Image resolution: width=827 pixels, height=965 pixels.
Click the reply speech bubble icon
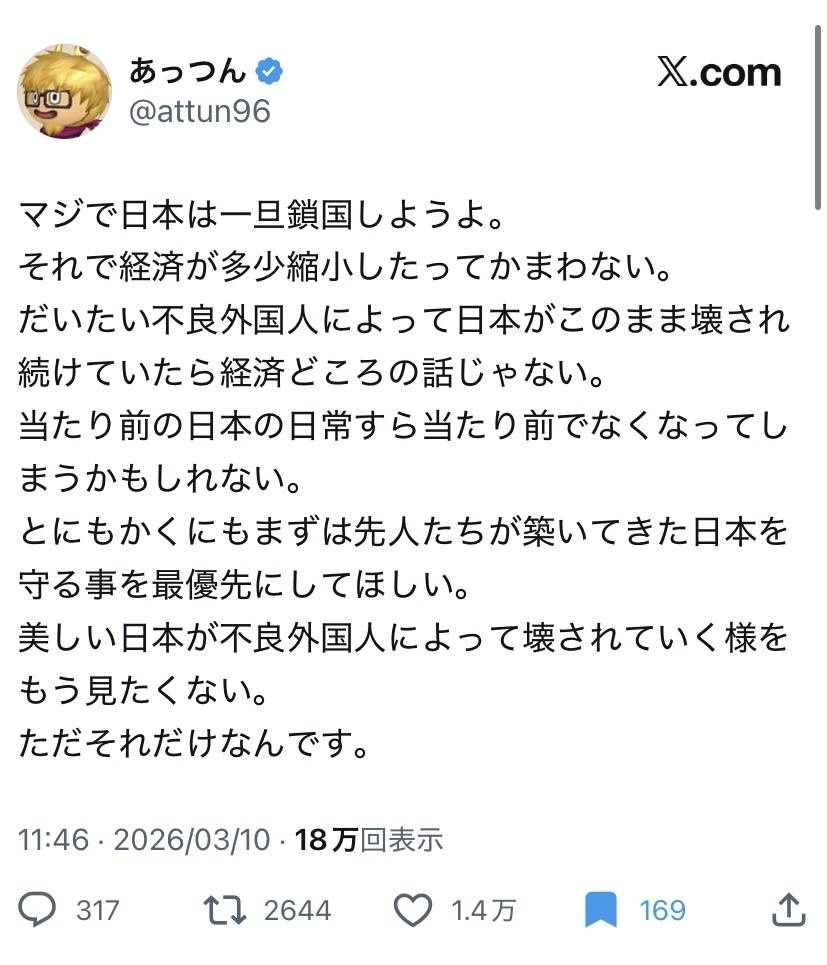(37, 909)
